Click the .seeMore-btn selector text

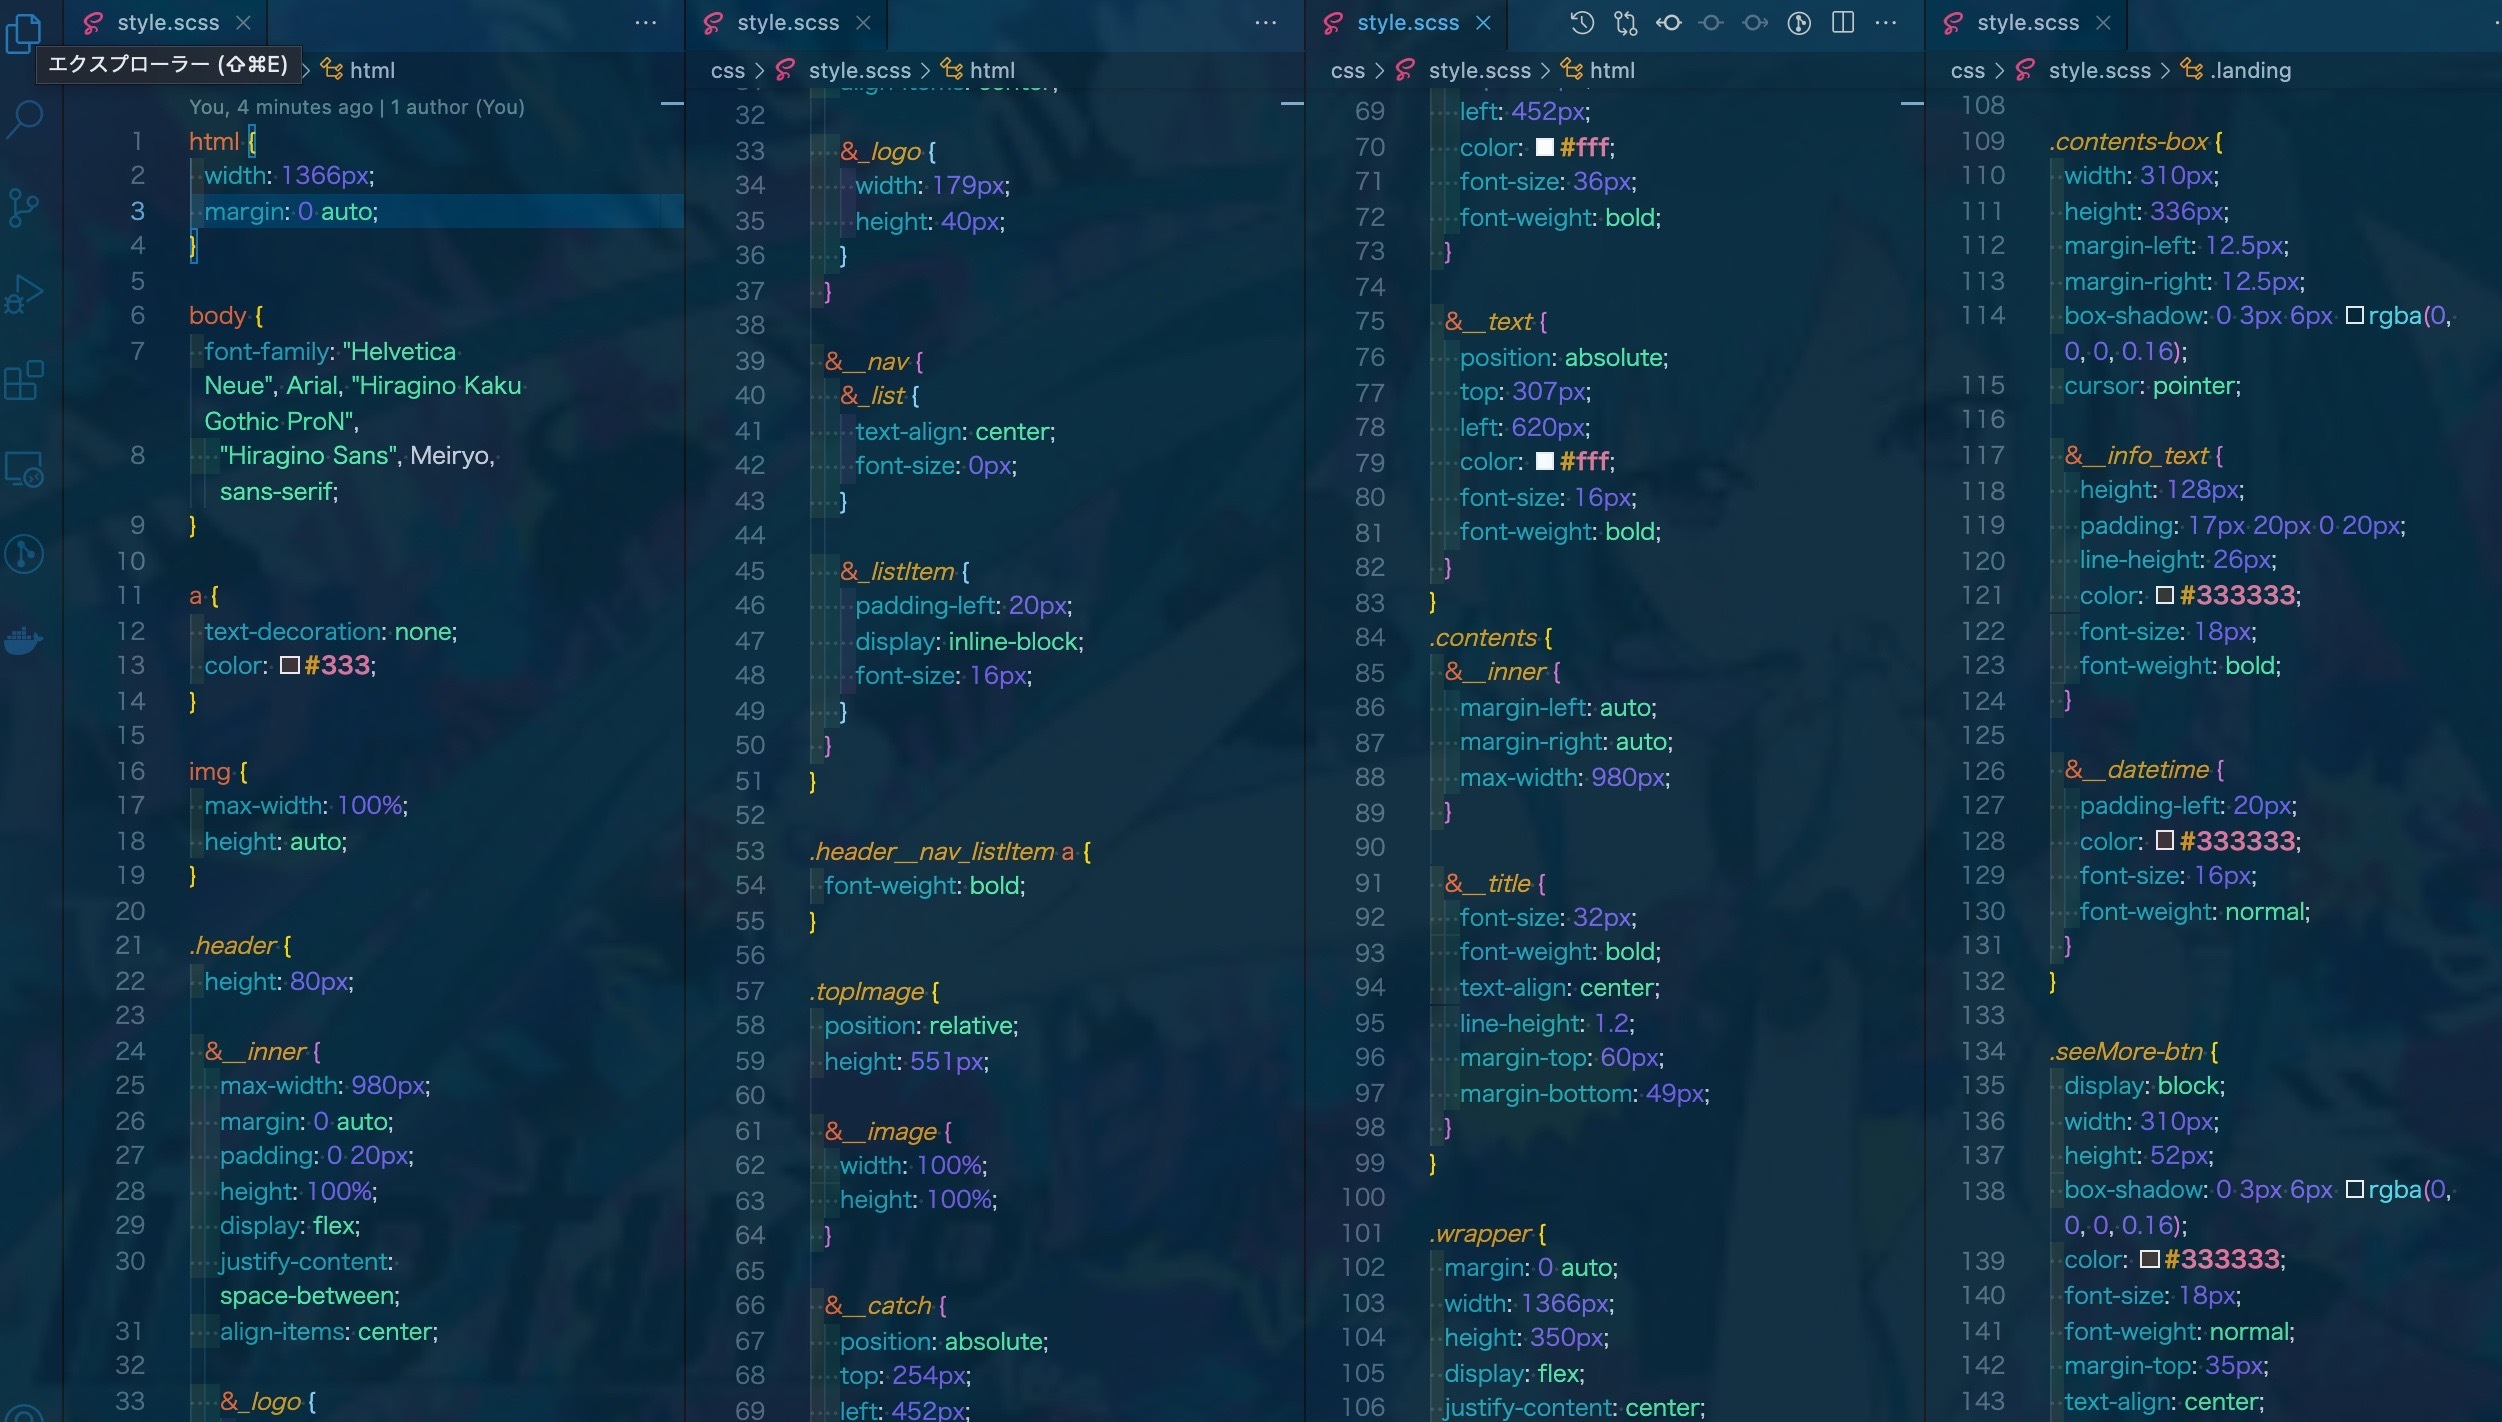[x=2126, y=1051]
